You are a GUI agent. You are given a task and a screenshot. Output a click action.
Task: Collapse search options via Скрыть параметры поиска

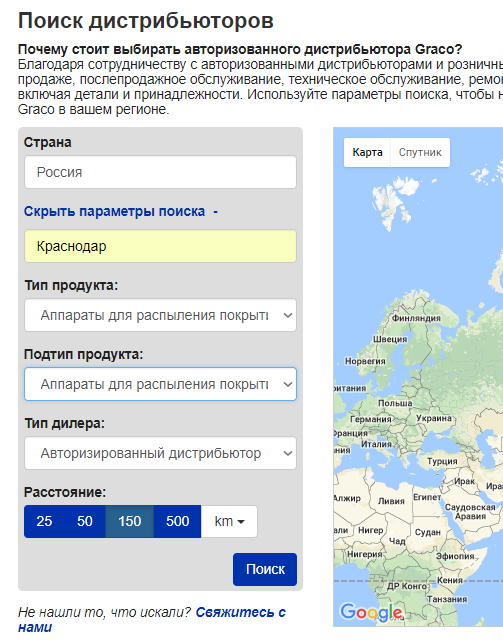(121, 211)
